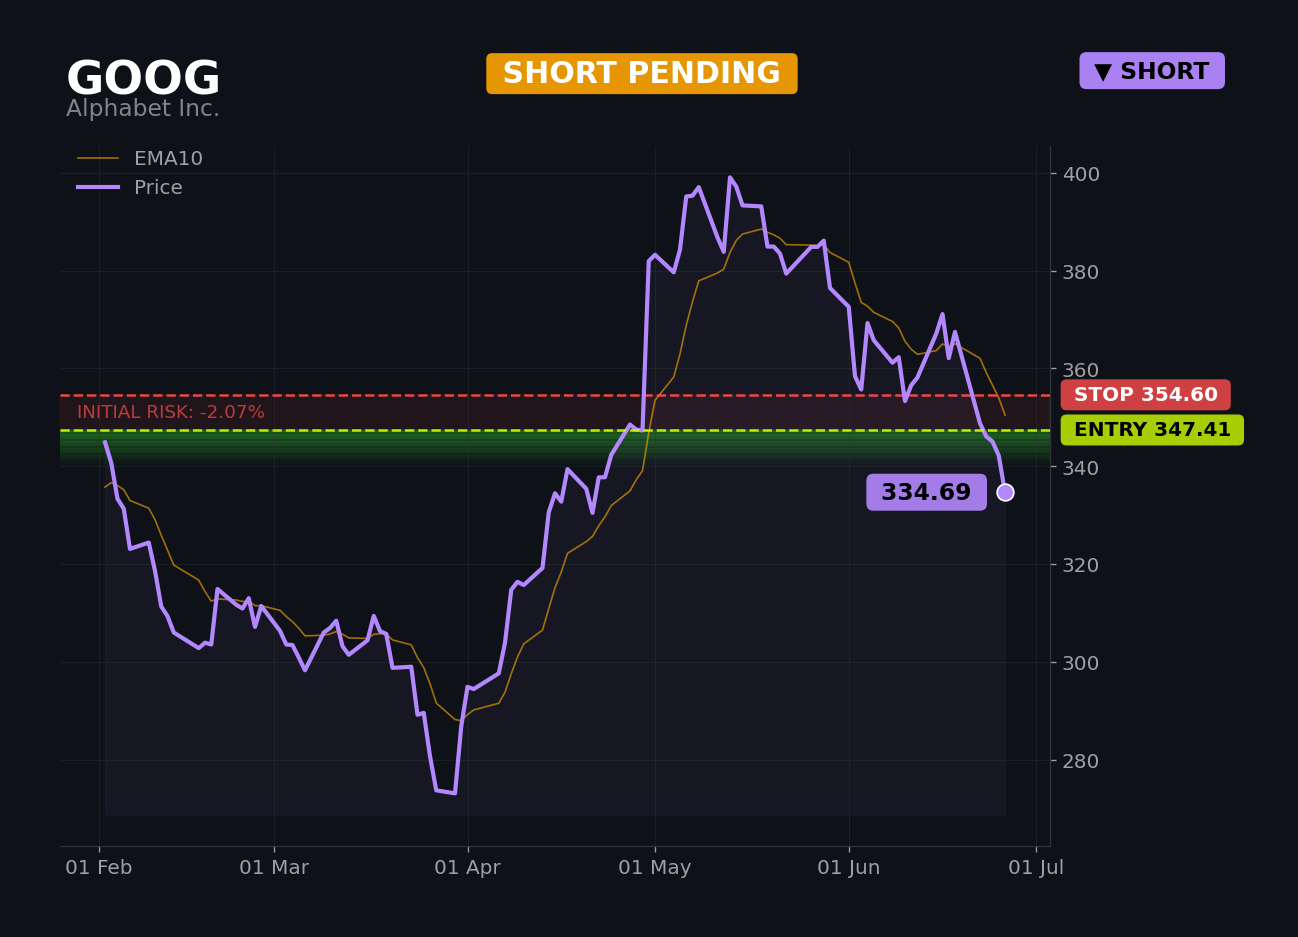Click the 340 price axis label
The height and width of the screenshot is (937, 1298).
[x=1080, y=467]
